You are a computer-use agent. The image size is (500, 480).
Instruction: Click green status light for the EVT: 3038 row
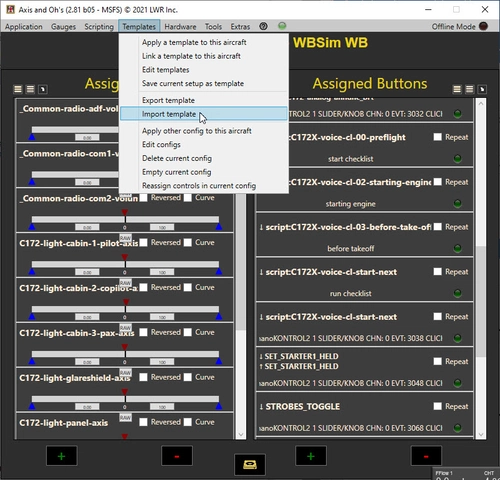(458, 338)
